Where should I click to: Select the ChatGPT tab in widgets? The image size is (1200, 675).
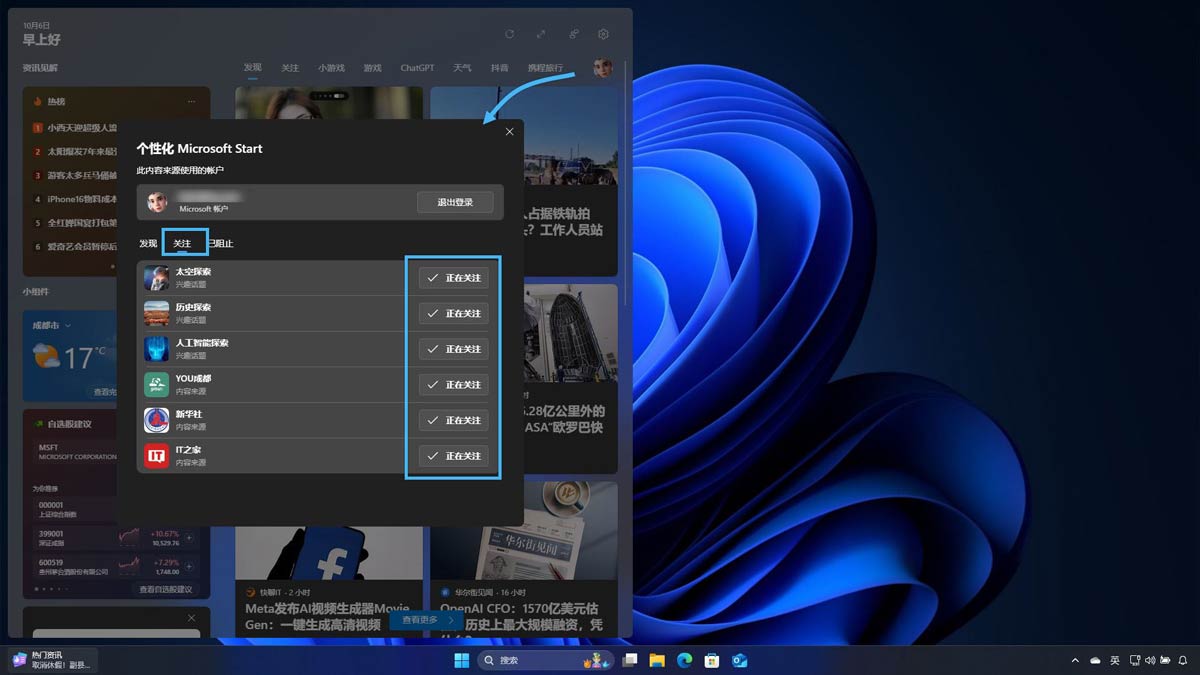[417, 68]
